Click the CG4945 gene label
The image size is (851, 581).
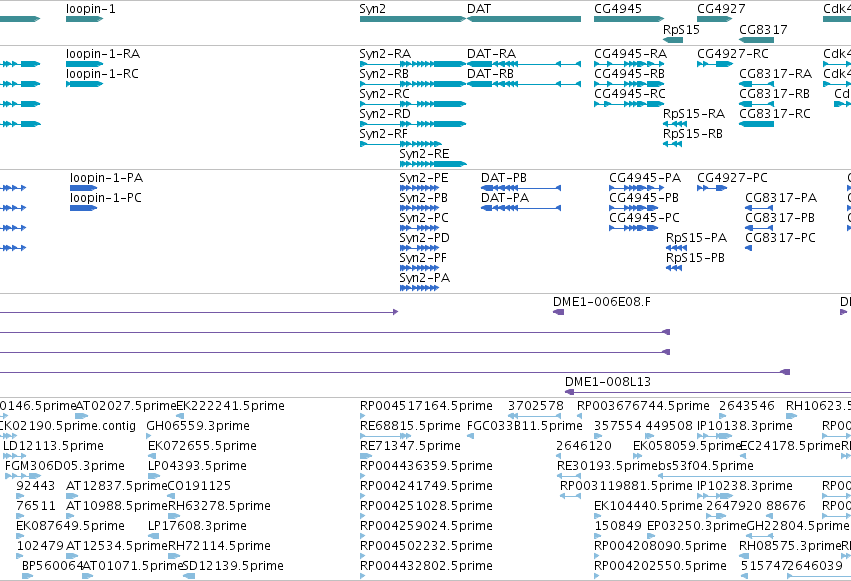(618, 9)
